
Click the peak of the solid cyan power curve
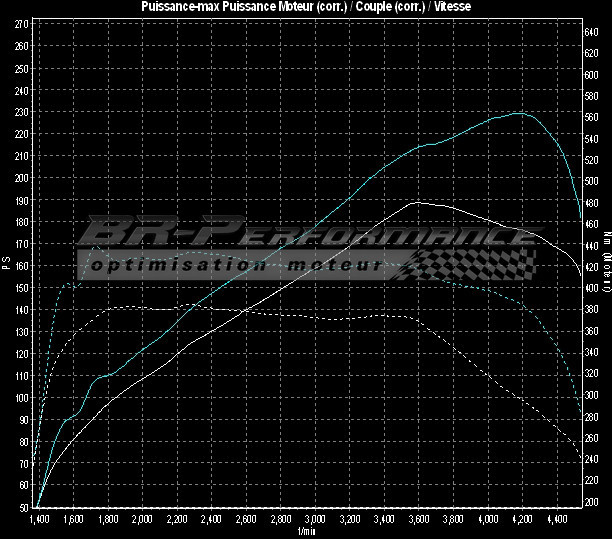pos(517,113)
